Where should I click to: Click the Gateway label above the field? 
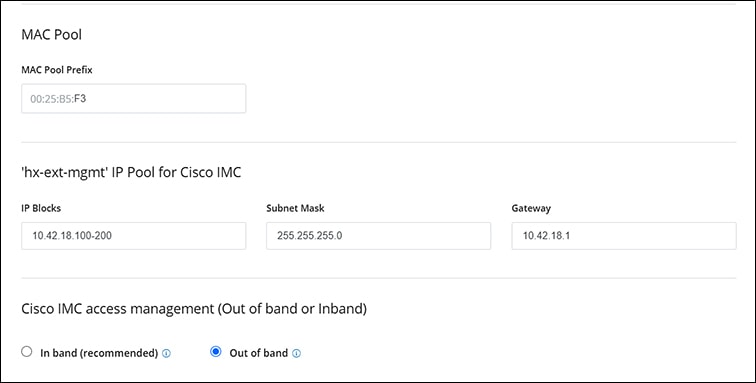click(x=531, y=208)
